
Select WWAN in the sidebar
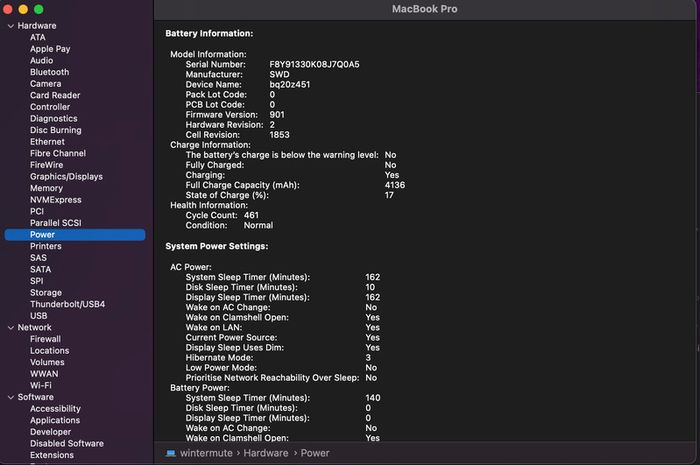[x=44, y=374]
